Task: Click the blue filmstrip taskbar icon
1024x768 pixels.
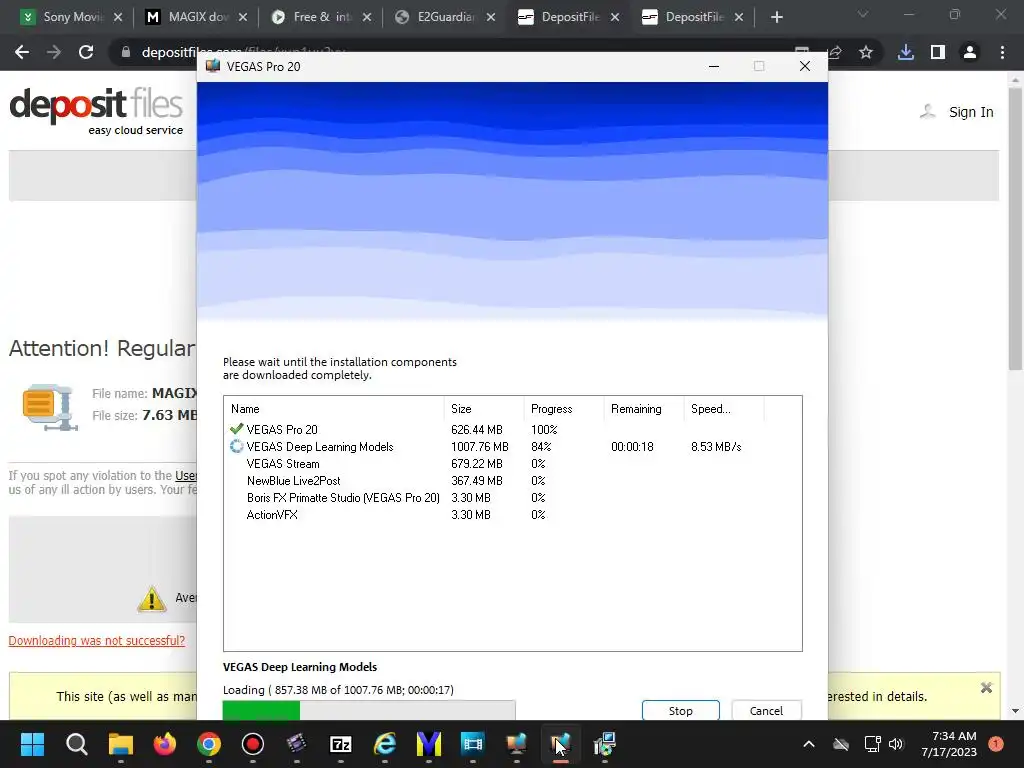Action: 472,744
